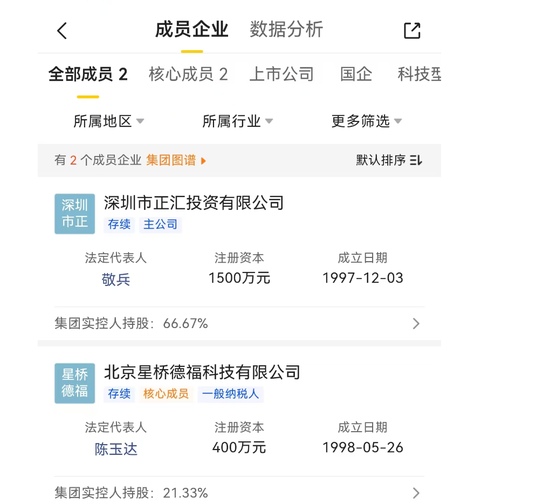Viewport: 550px width, 504px height.
Task: Expand the 21.33% shareholding row chevron
Action: tap(416, 493)
